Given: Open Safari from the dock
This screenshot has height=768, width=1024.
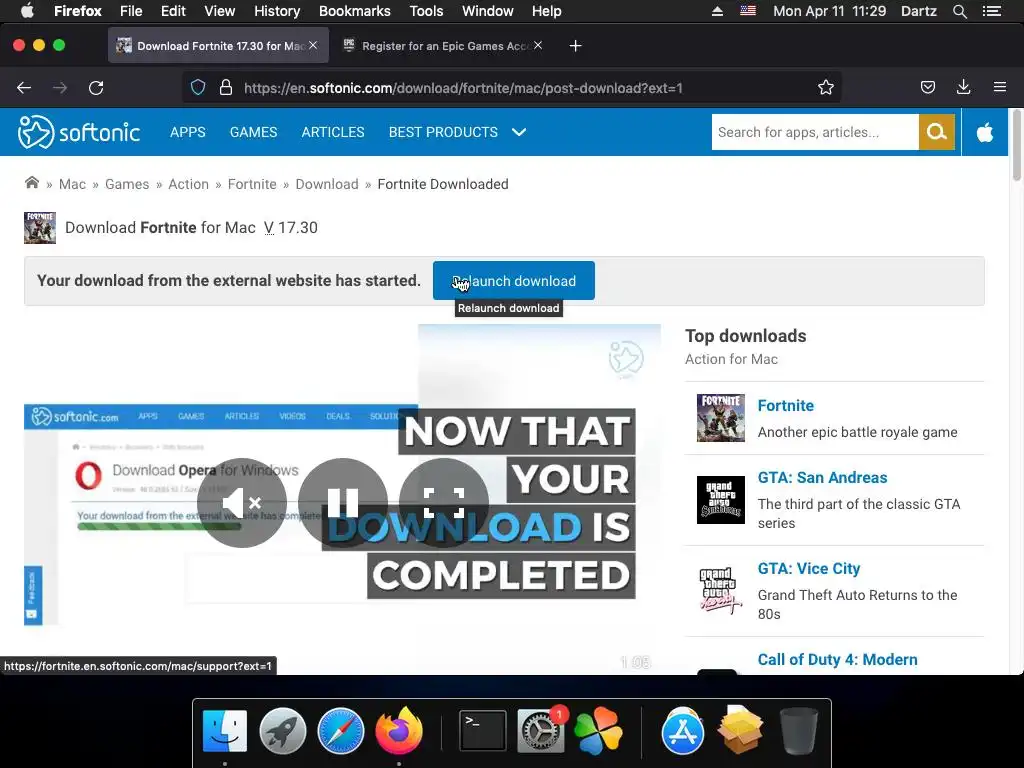Looking at the screenshot, I should 340,731.
